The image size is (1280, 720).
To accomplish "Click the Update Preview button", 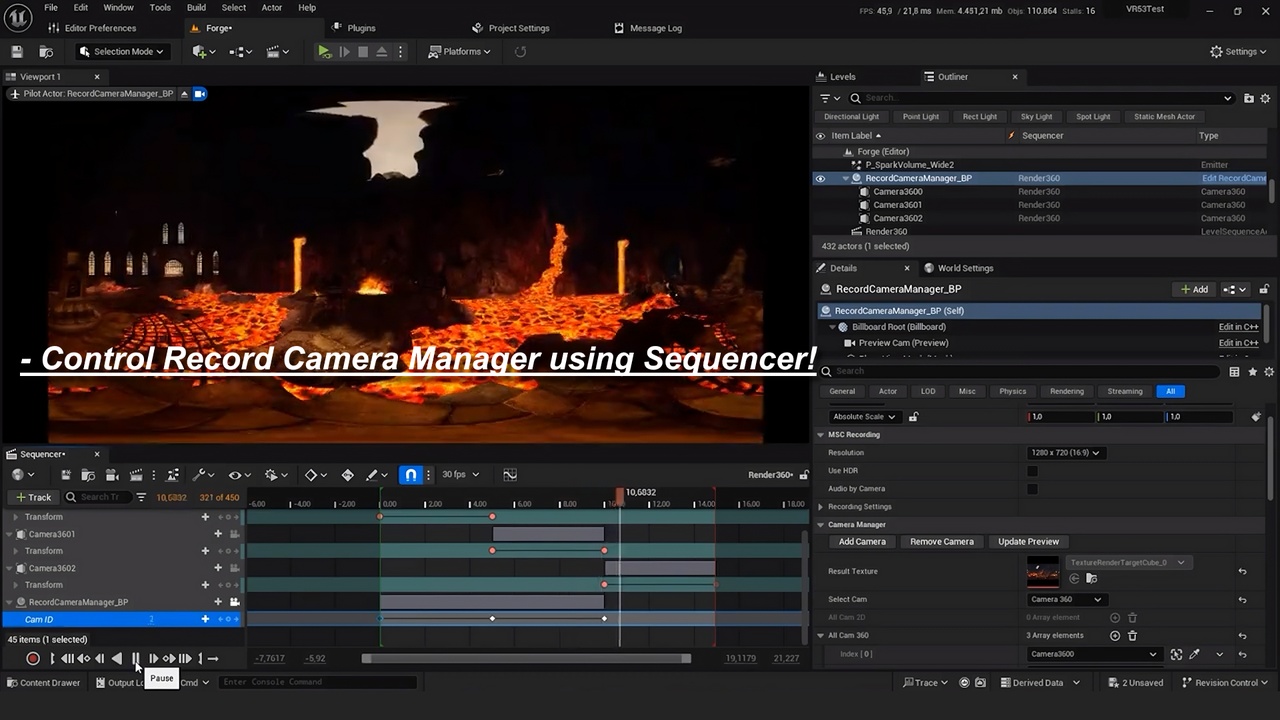I will (x=1028, y=542).
